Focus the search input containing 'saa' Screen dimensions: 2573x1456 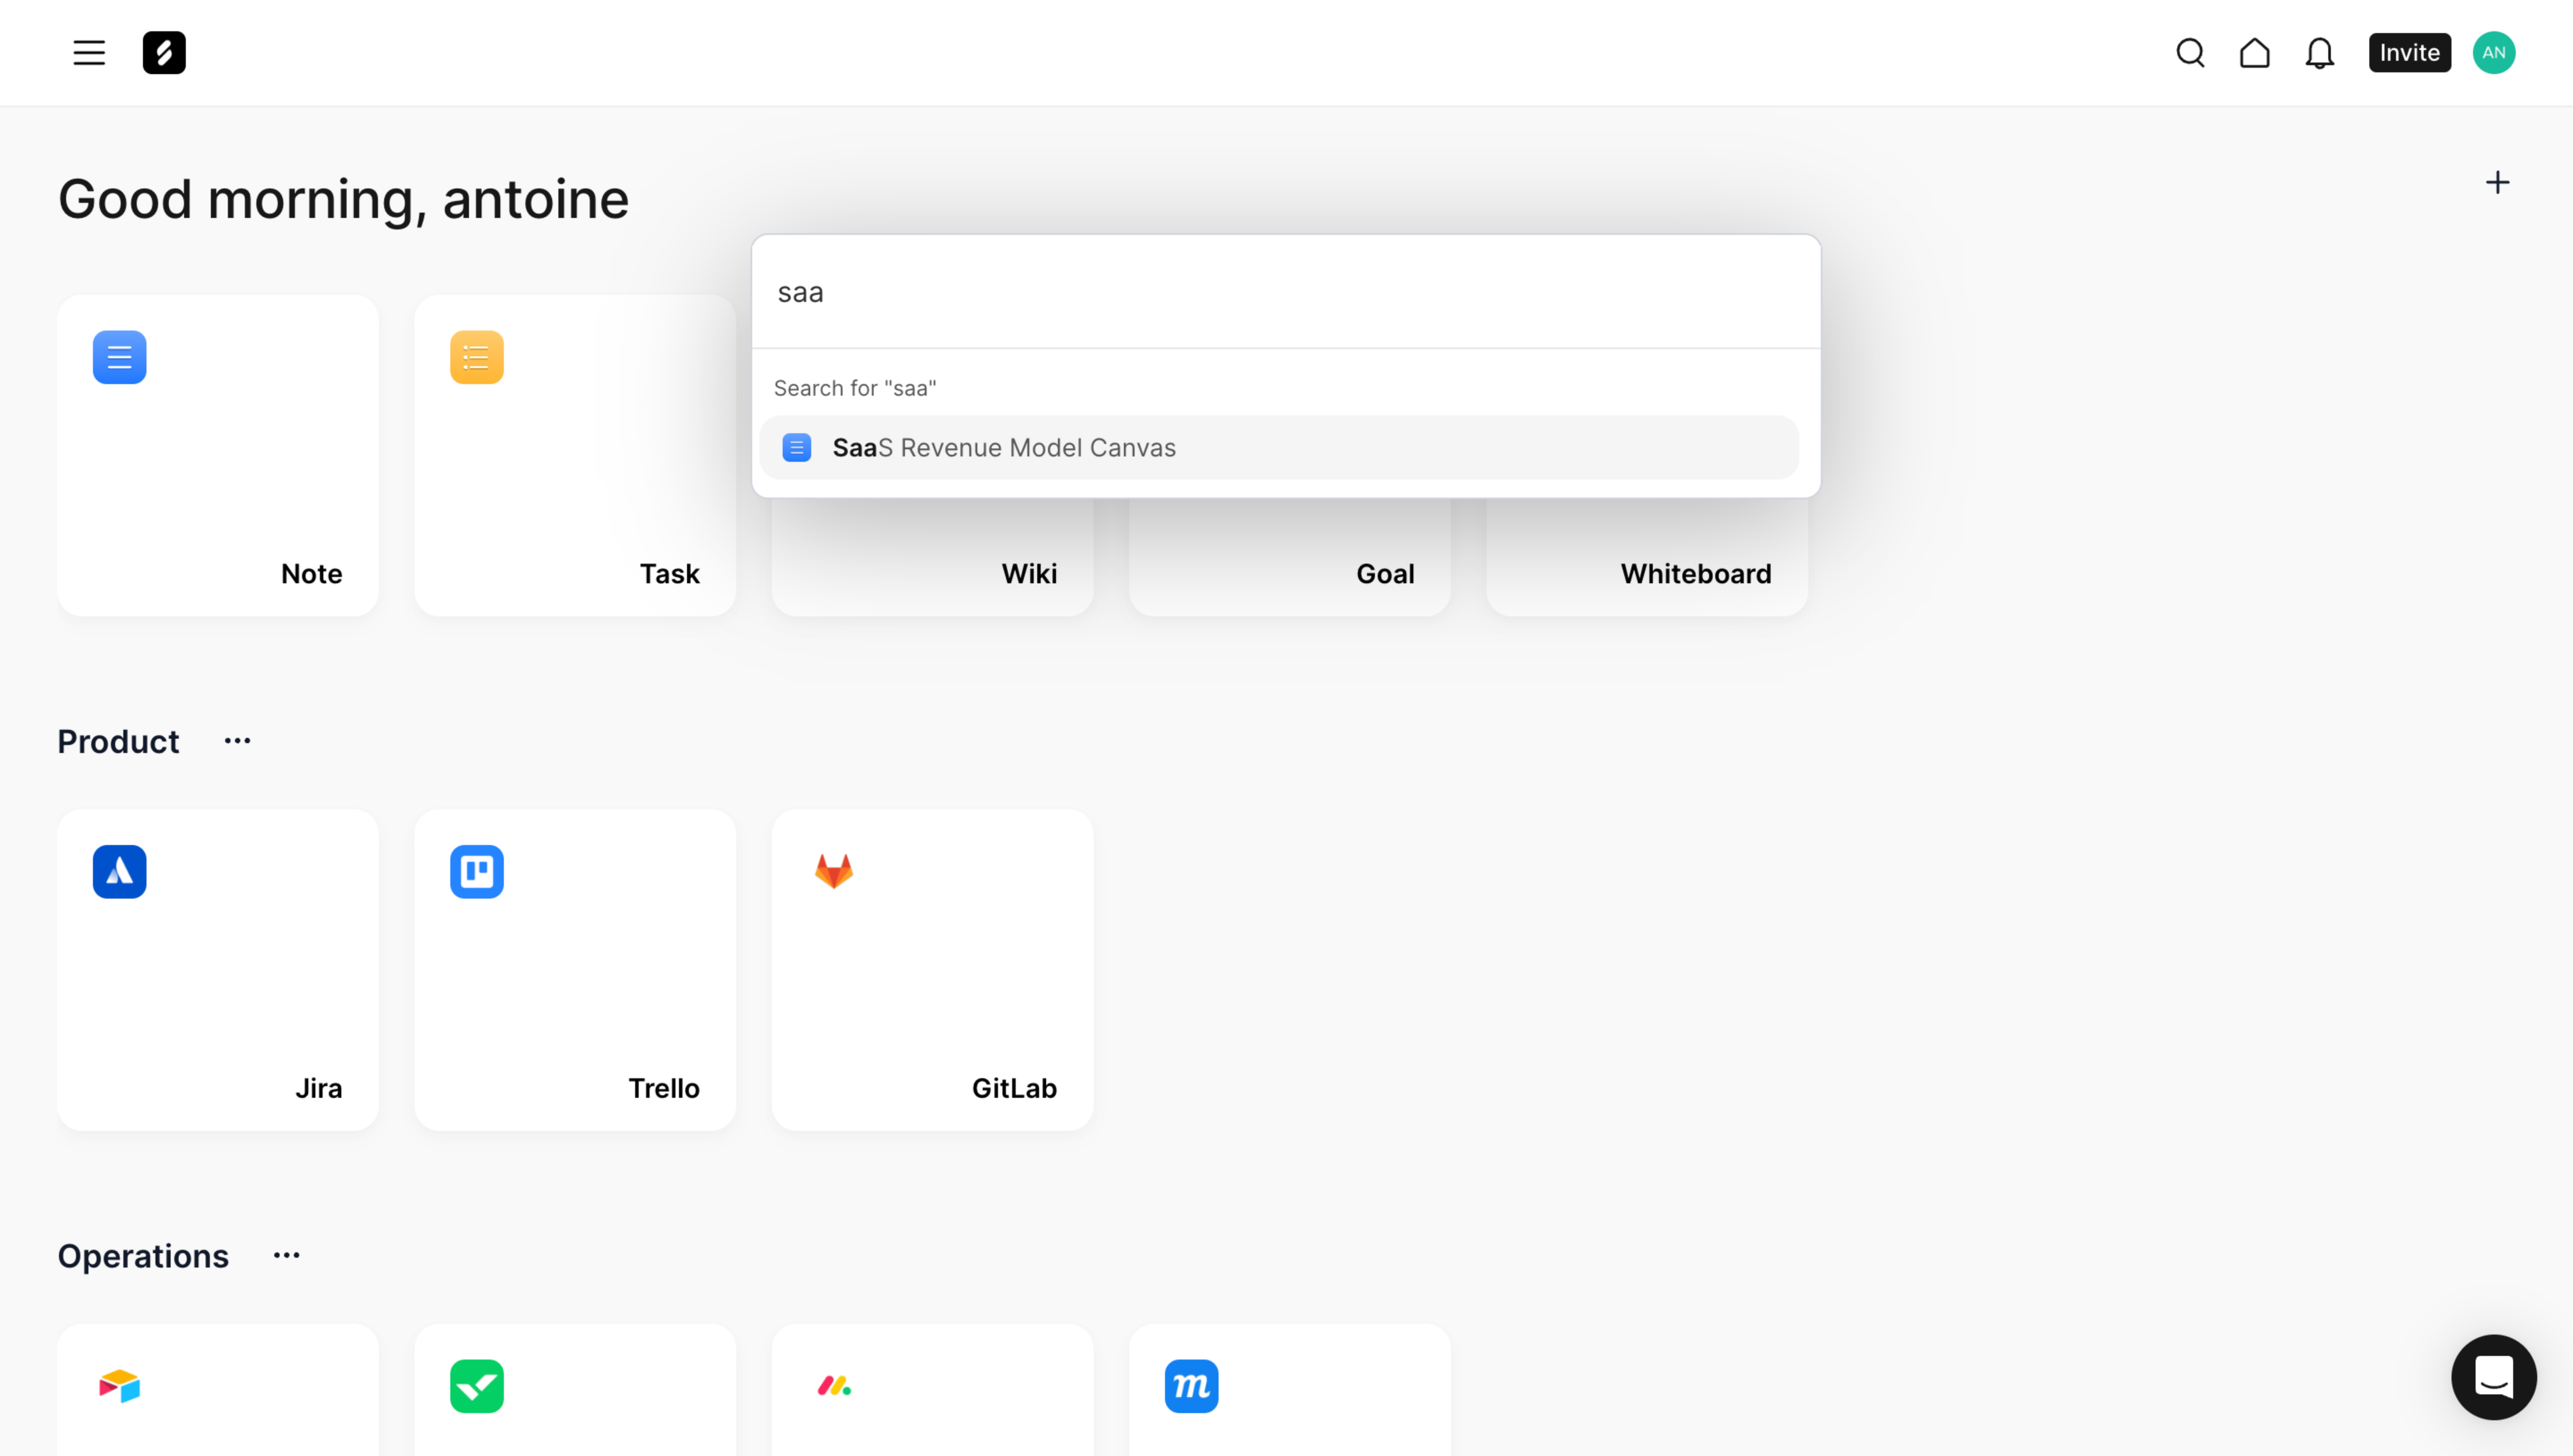tap(1285, 292)
